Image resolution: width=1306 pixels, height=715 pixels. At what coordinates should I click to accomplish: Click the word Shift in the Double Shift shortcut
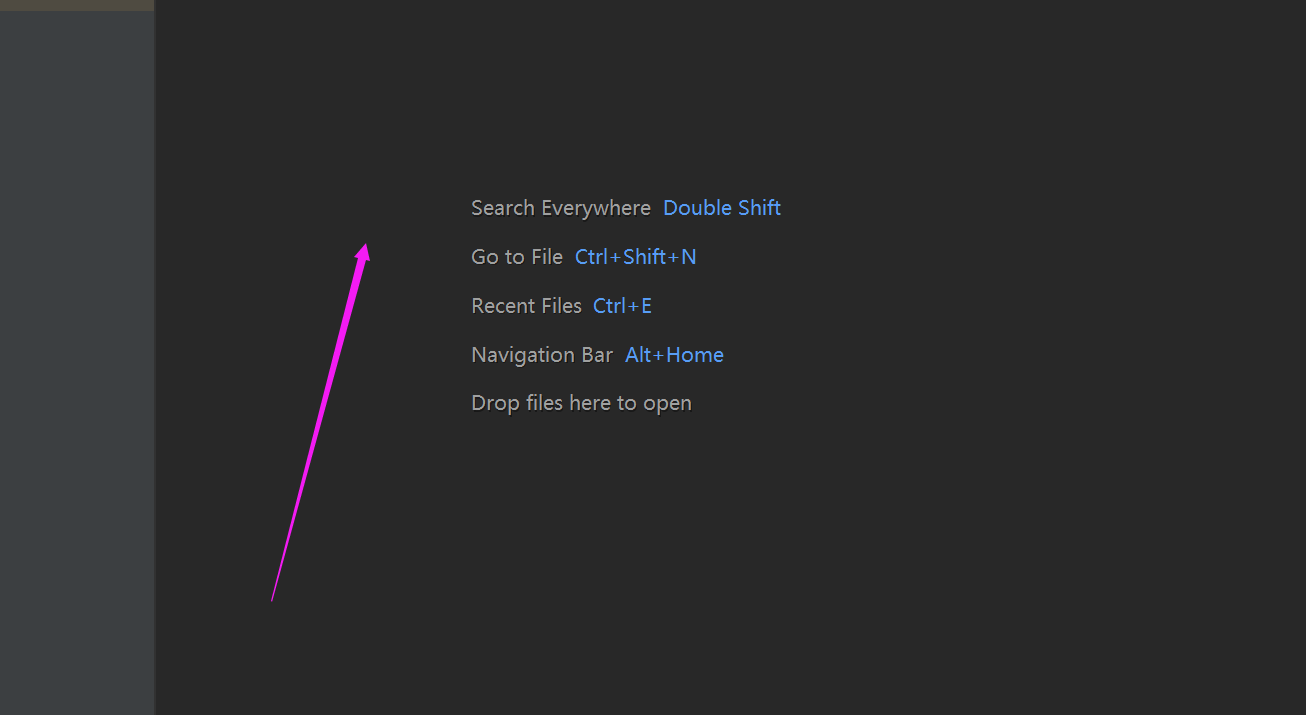pyautogui.click(x=758, y=208)
